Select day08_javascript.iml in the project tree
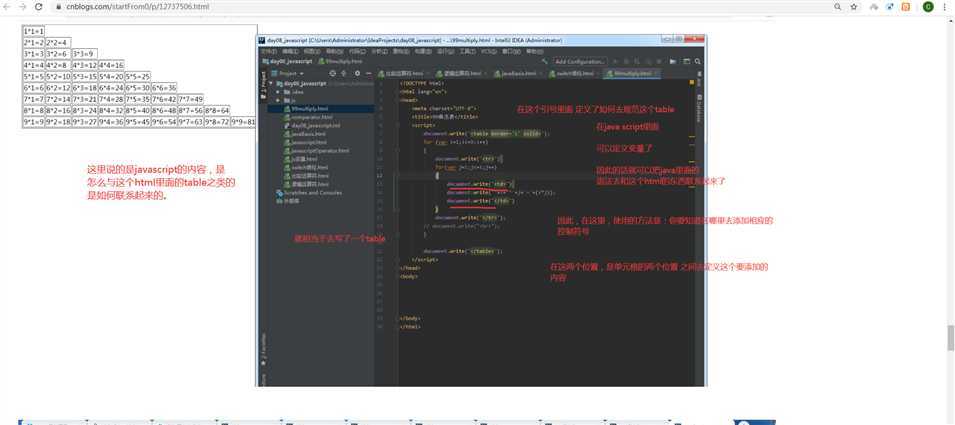 click(x=312, y=125)
